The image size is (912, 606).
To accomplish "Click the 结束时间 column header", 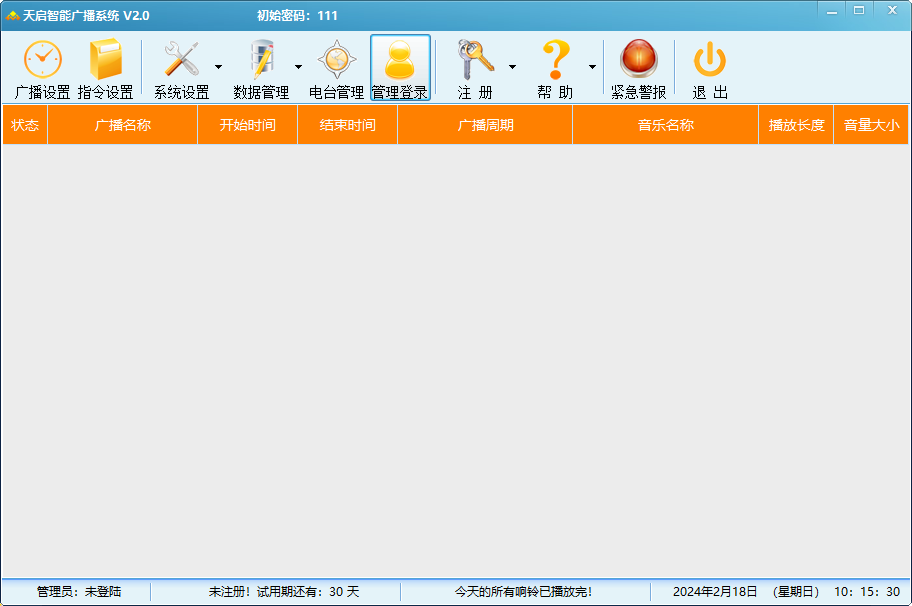I will click(x=348, y=125).
